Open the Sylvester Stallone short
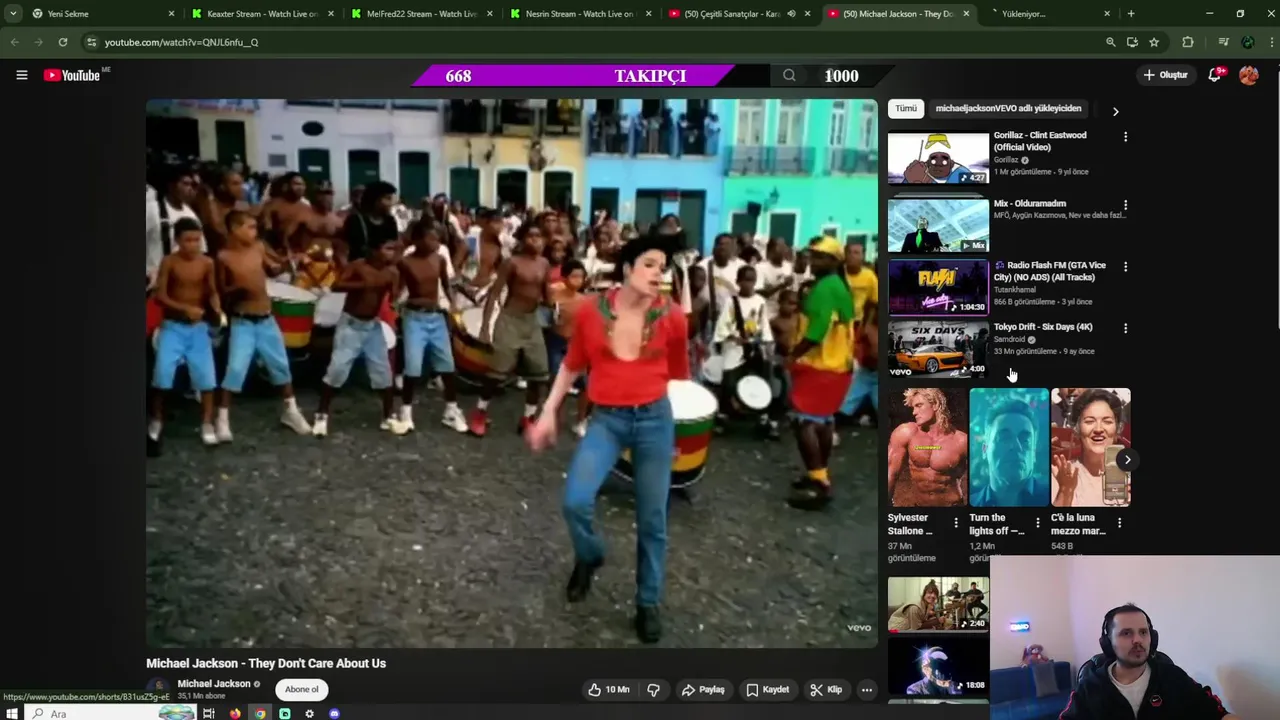Screen dimensions: 1280x720 pos(927,447)
